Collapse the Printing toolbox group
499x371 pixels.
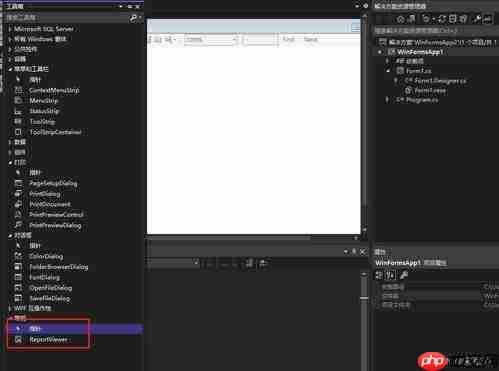click(x=10, y=162)
